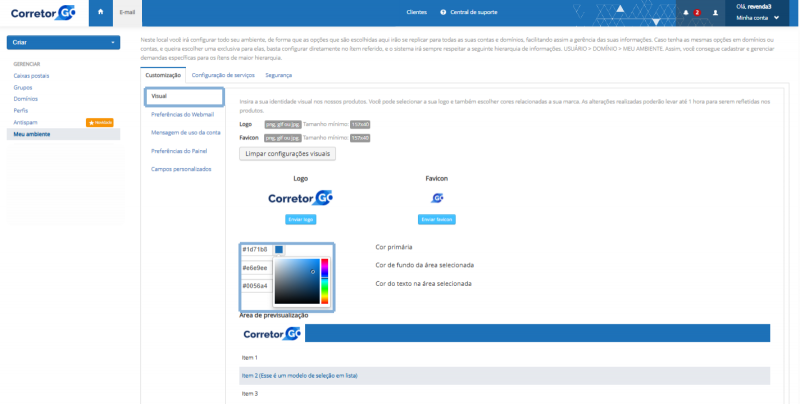Click the 'Cor primária' label
The image size is (800, 404).
pos(394,247)
